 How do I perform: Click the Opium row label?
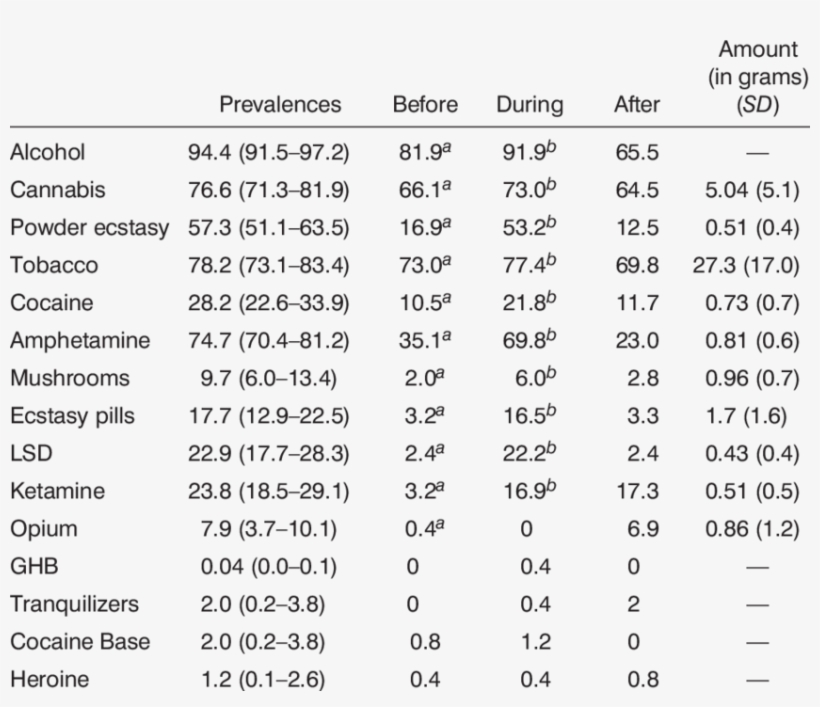43,529
